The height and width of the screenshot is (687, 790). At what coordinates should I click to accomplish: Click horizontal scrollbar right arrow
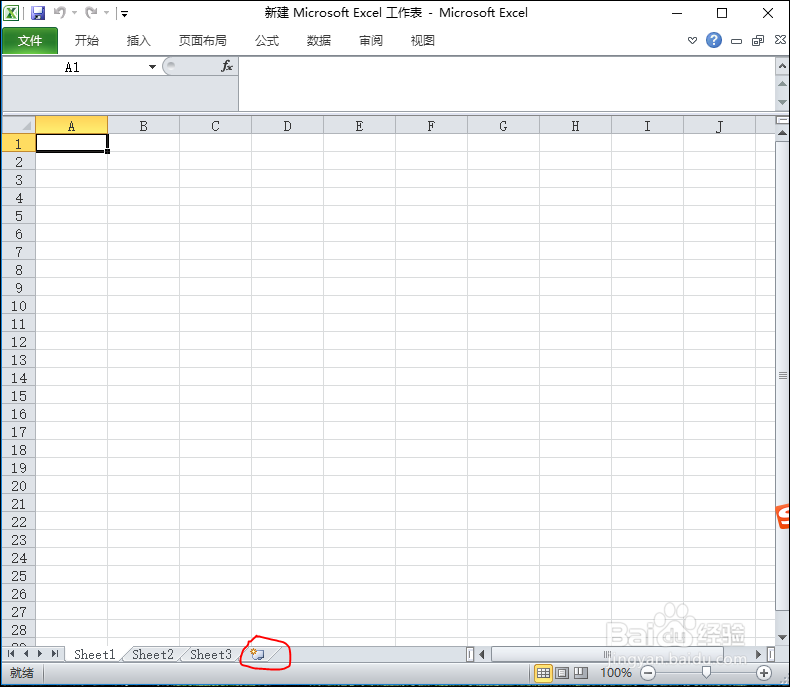[758, 654]
